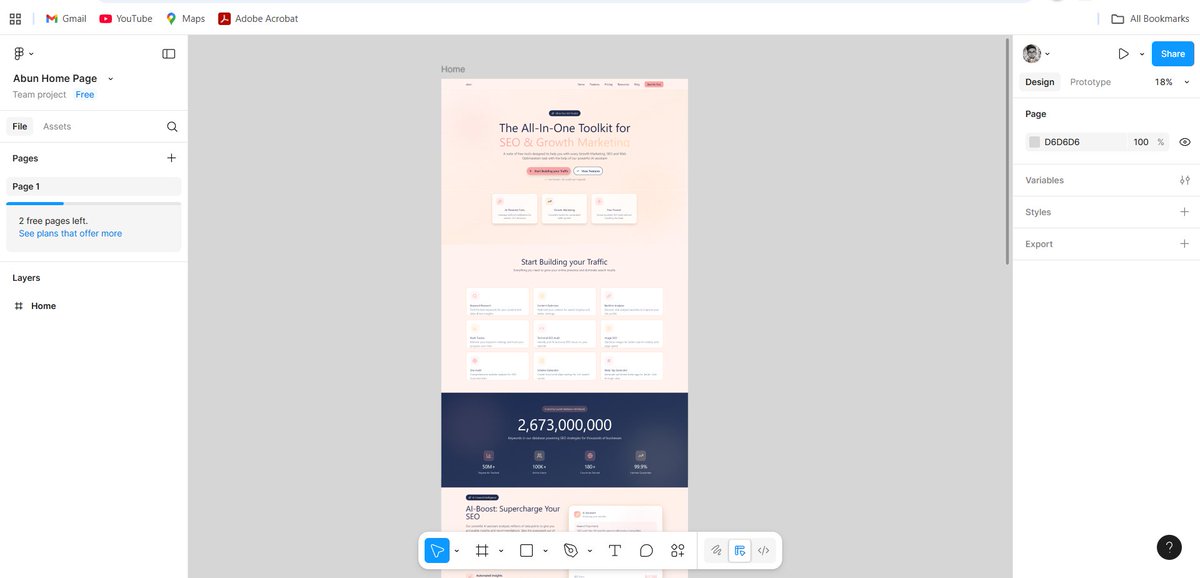Open the Actions resources tool
The height and width of the screenshot is (578, 1200).
tap(678, 550)
